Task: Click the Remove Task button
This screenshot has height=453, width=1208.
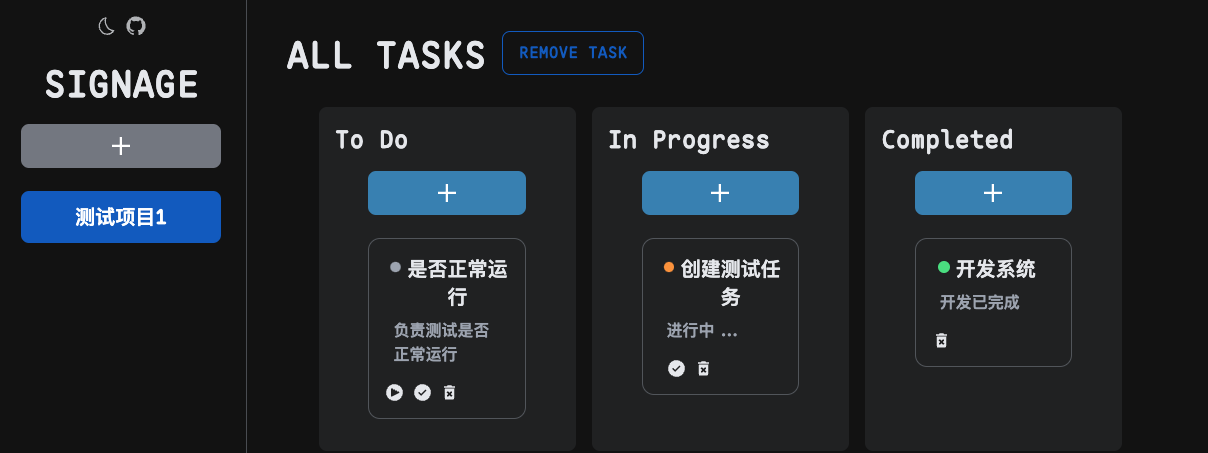Action: pyautogui.click(x=573, y=53)
